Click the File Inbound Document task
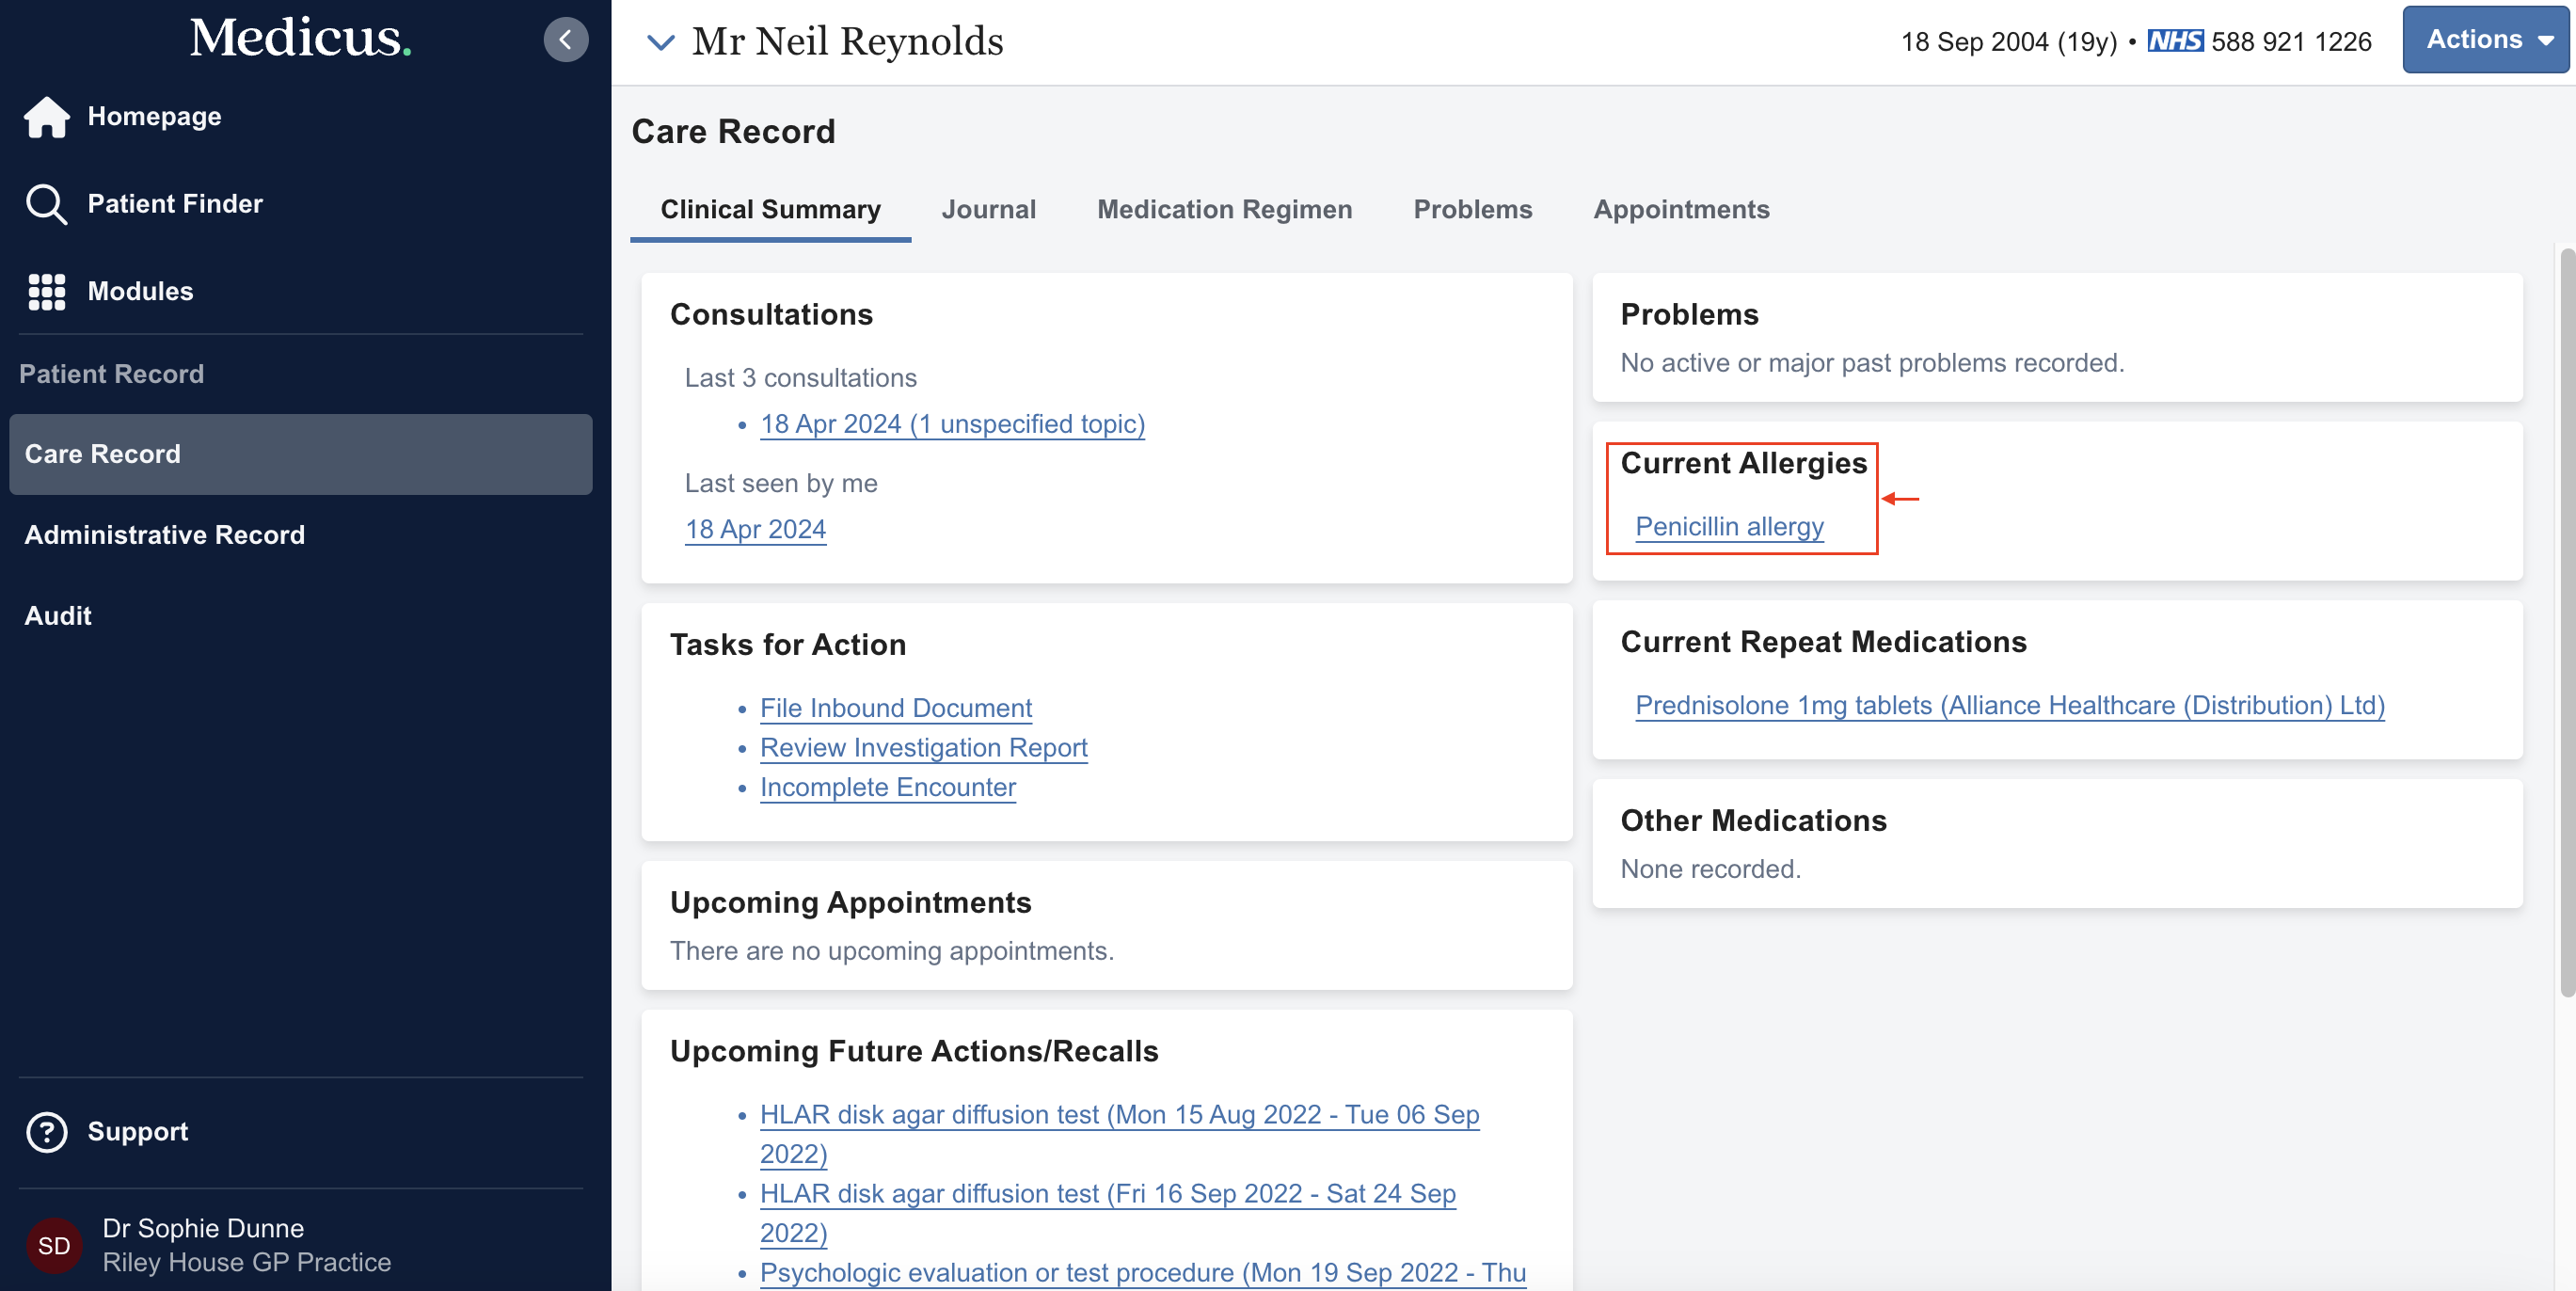Screen dimensions: 2576x1291 pos(895,708)
